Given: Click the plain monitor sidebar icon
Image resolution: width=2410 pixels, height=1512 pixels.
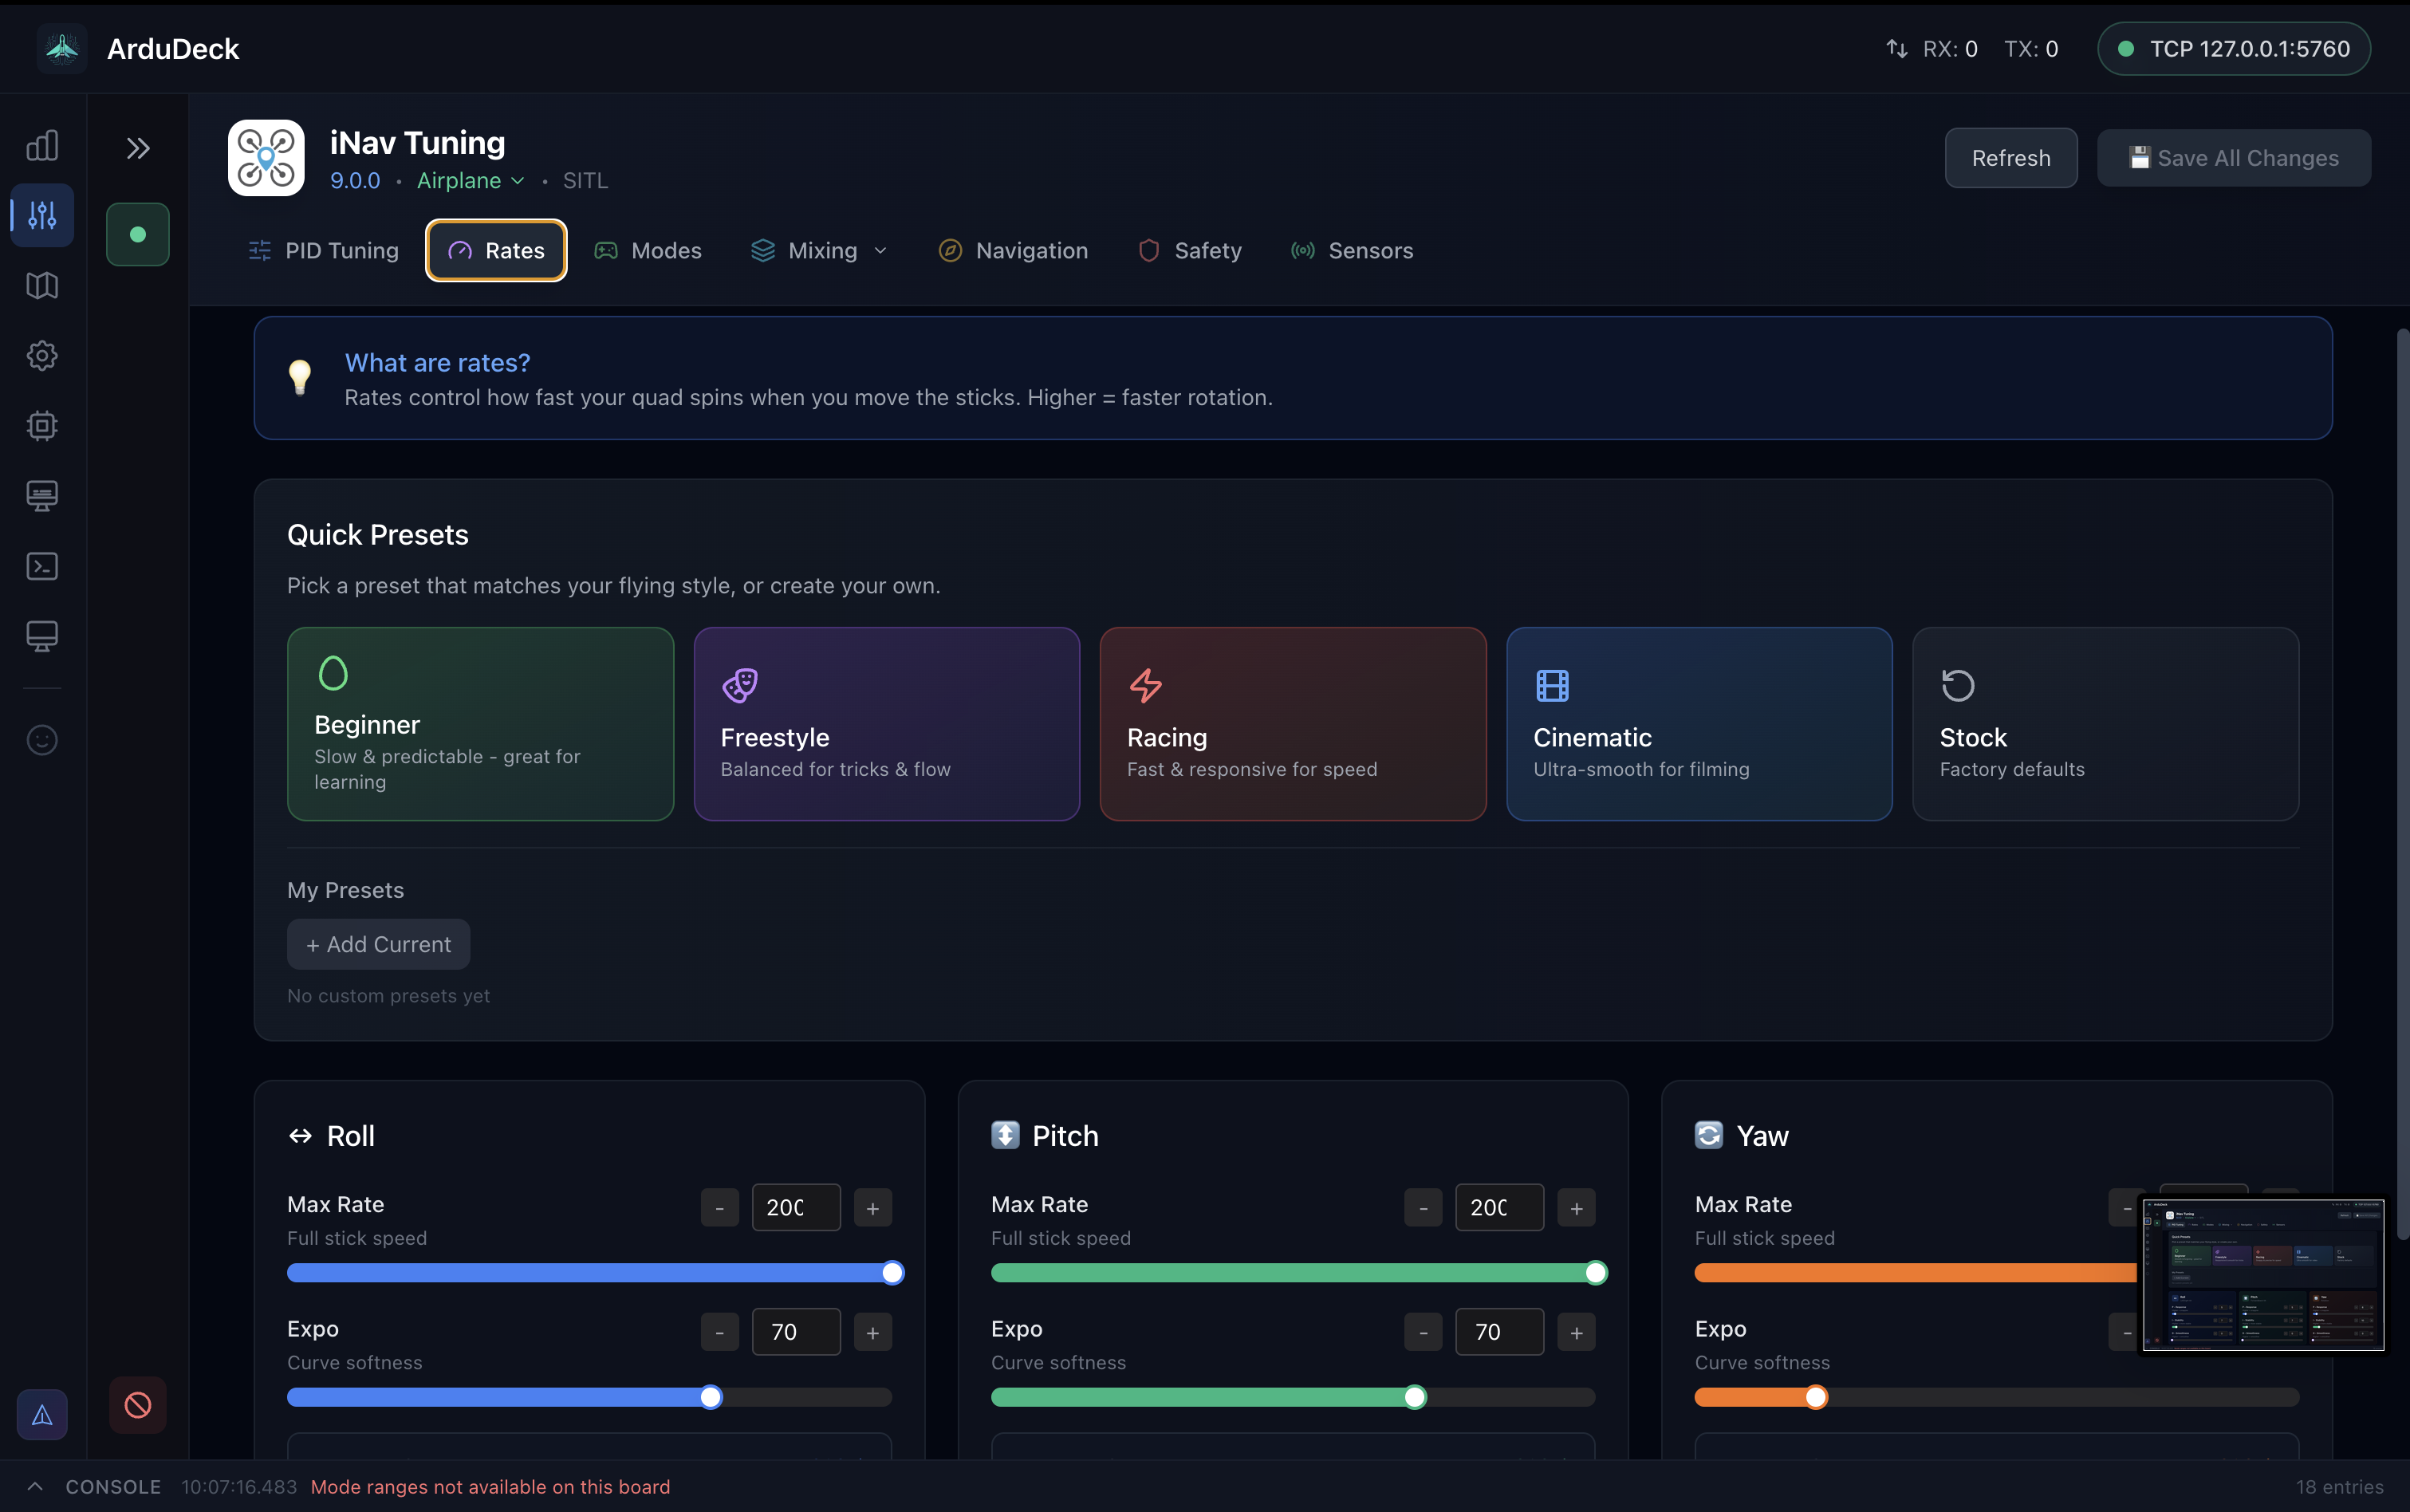Looking at the screenshot, I should coord(42,636).
